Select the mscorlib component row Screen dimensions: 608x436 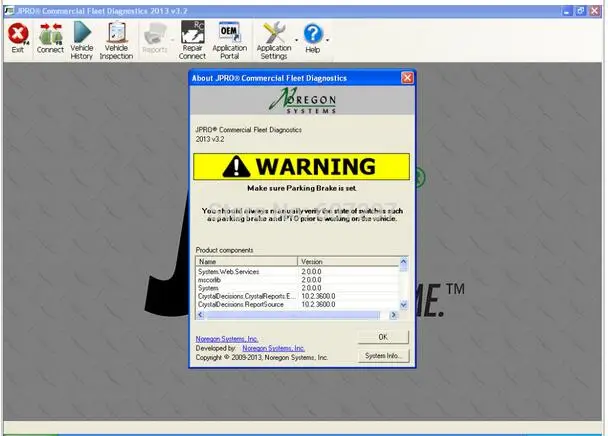coord(297,280)
